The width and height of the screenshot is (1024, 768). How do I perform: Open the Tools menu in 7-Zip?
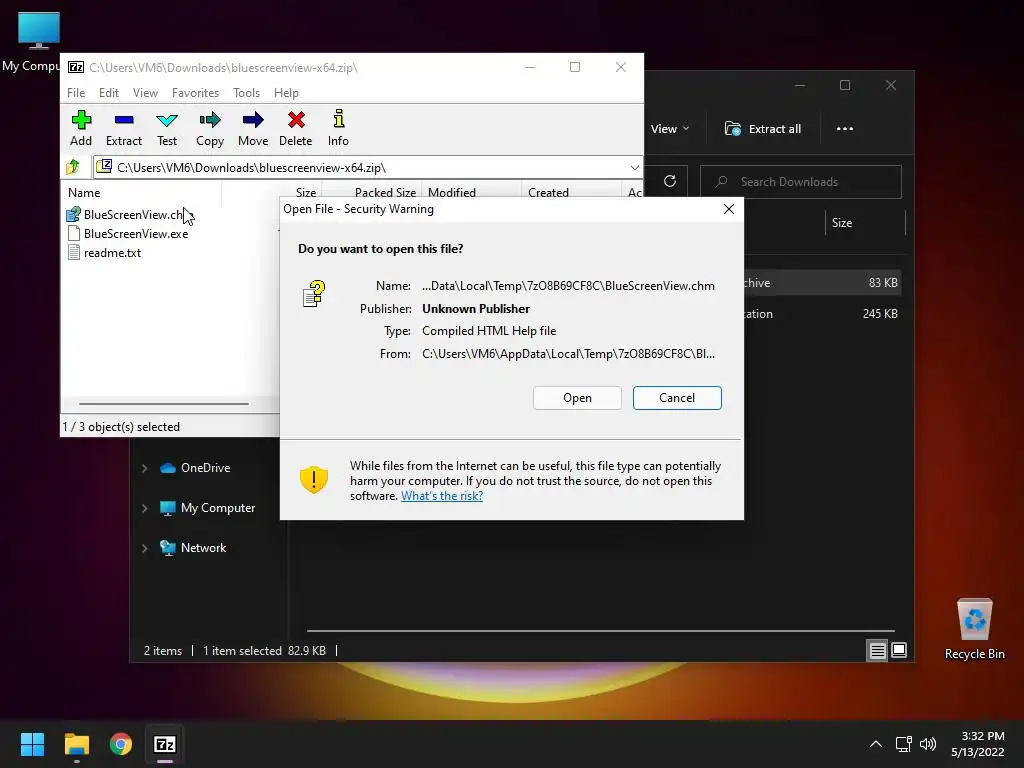[x=246, y=93]
